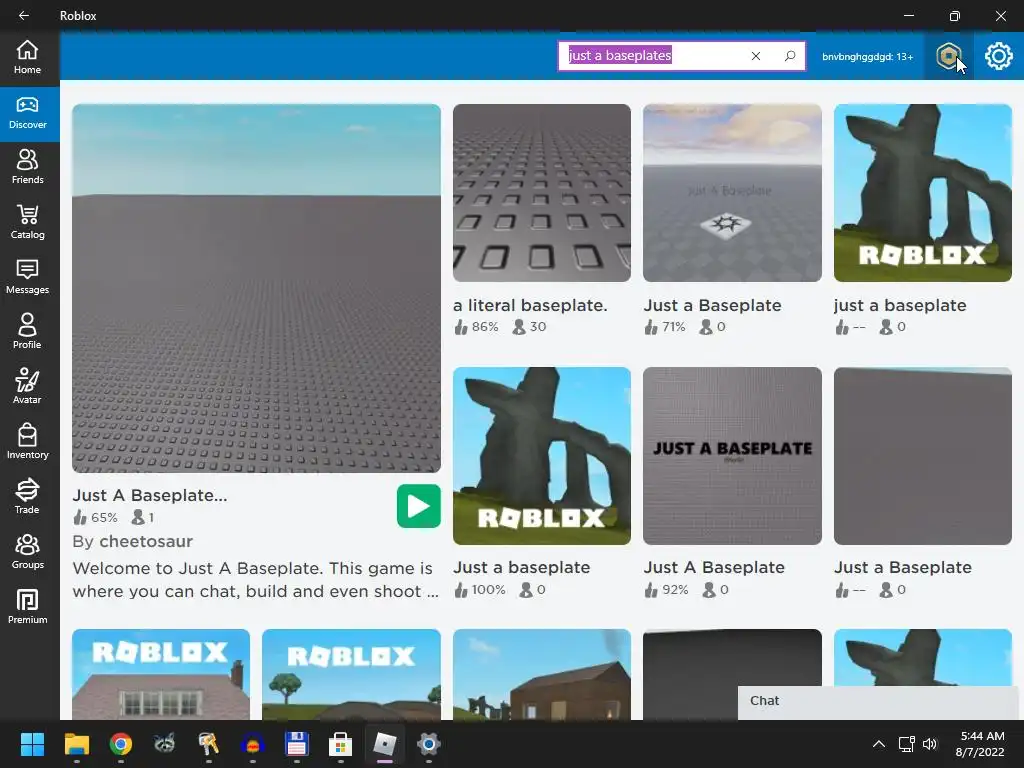The width and height of the screenshot is (1024, 768).
Task: Click 'a literal baseplate.' title text
Action: 530,305
